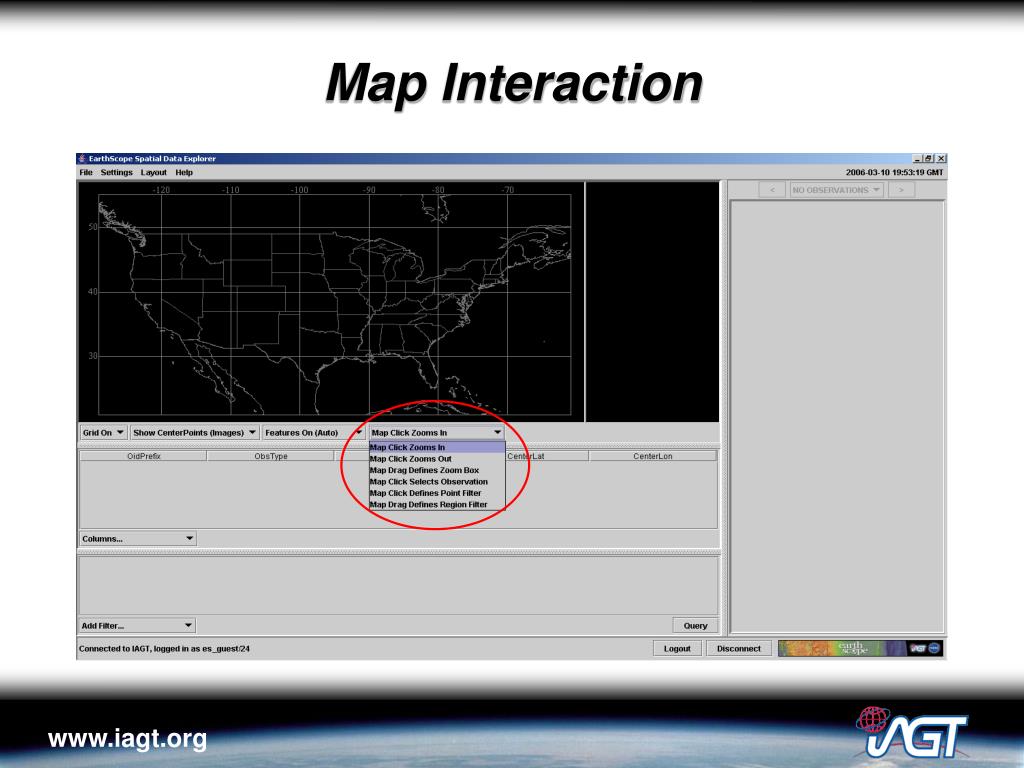
Task: Click the Disconnect button
Action: (739, 648)
